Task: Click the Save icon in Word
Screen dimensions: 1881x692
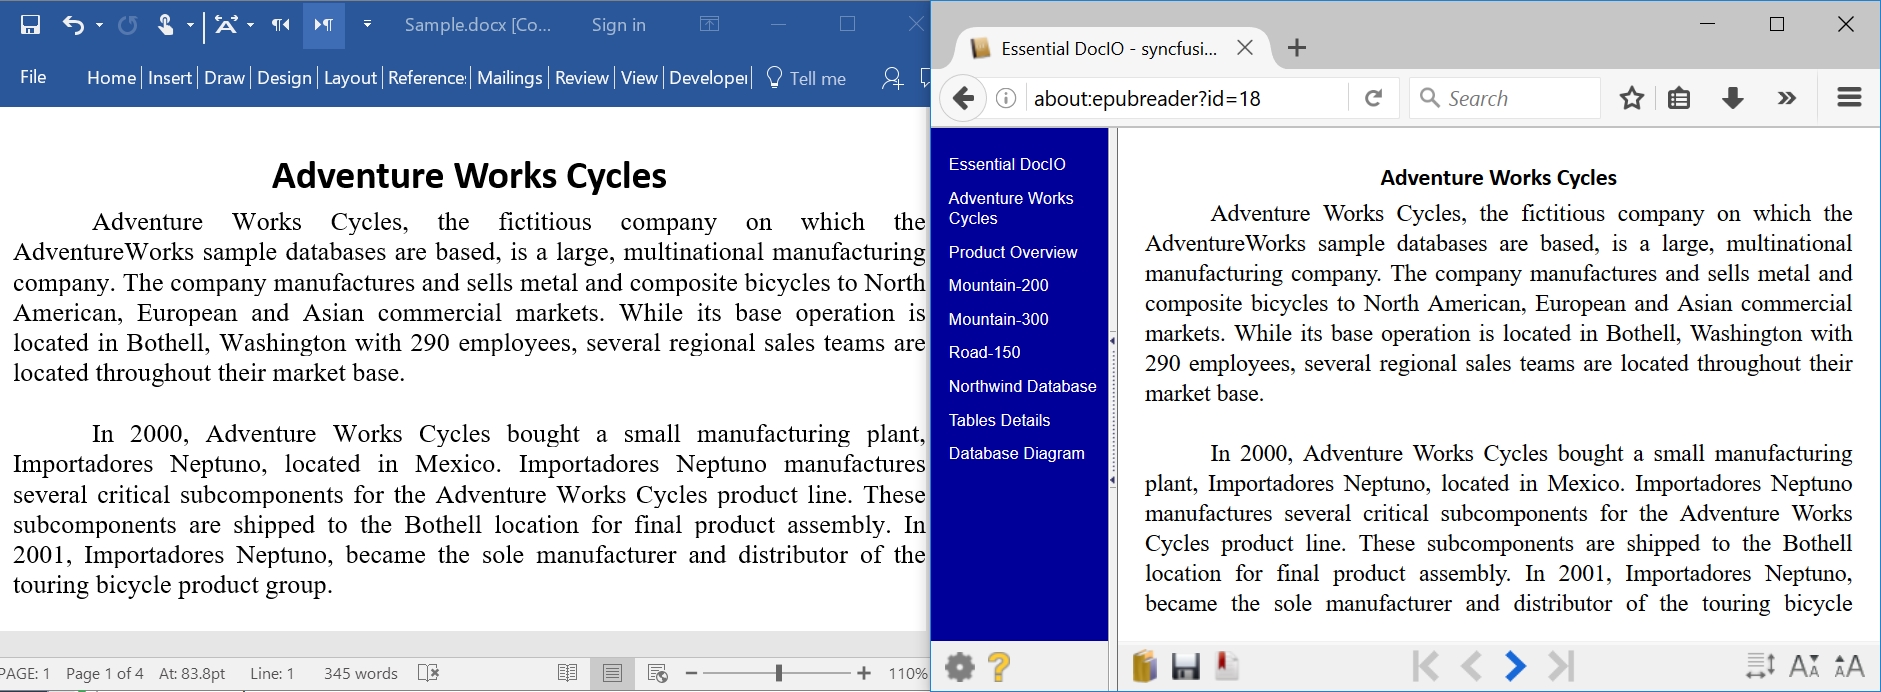Action: pyautogui.click(x=30, y=25)
